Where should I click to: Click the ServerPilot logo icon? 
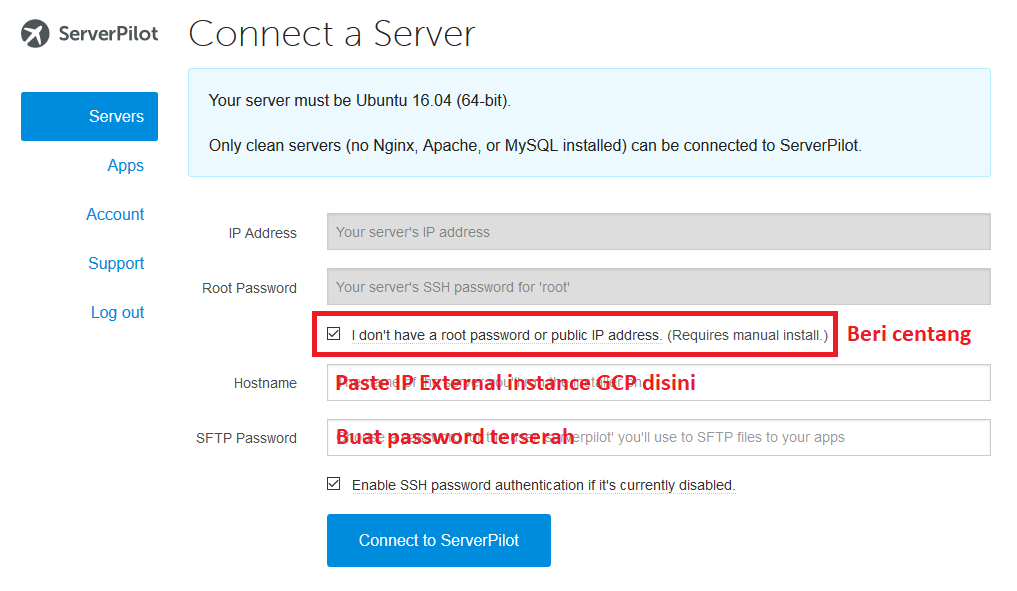coord(37,32)
